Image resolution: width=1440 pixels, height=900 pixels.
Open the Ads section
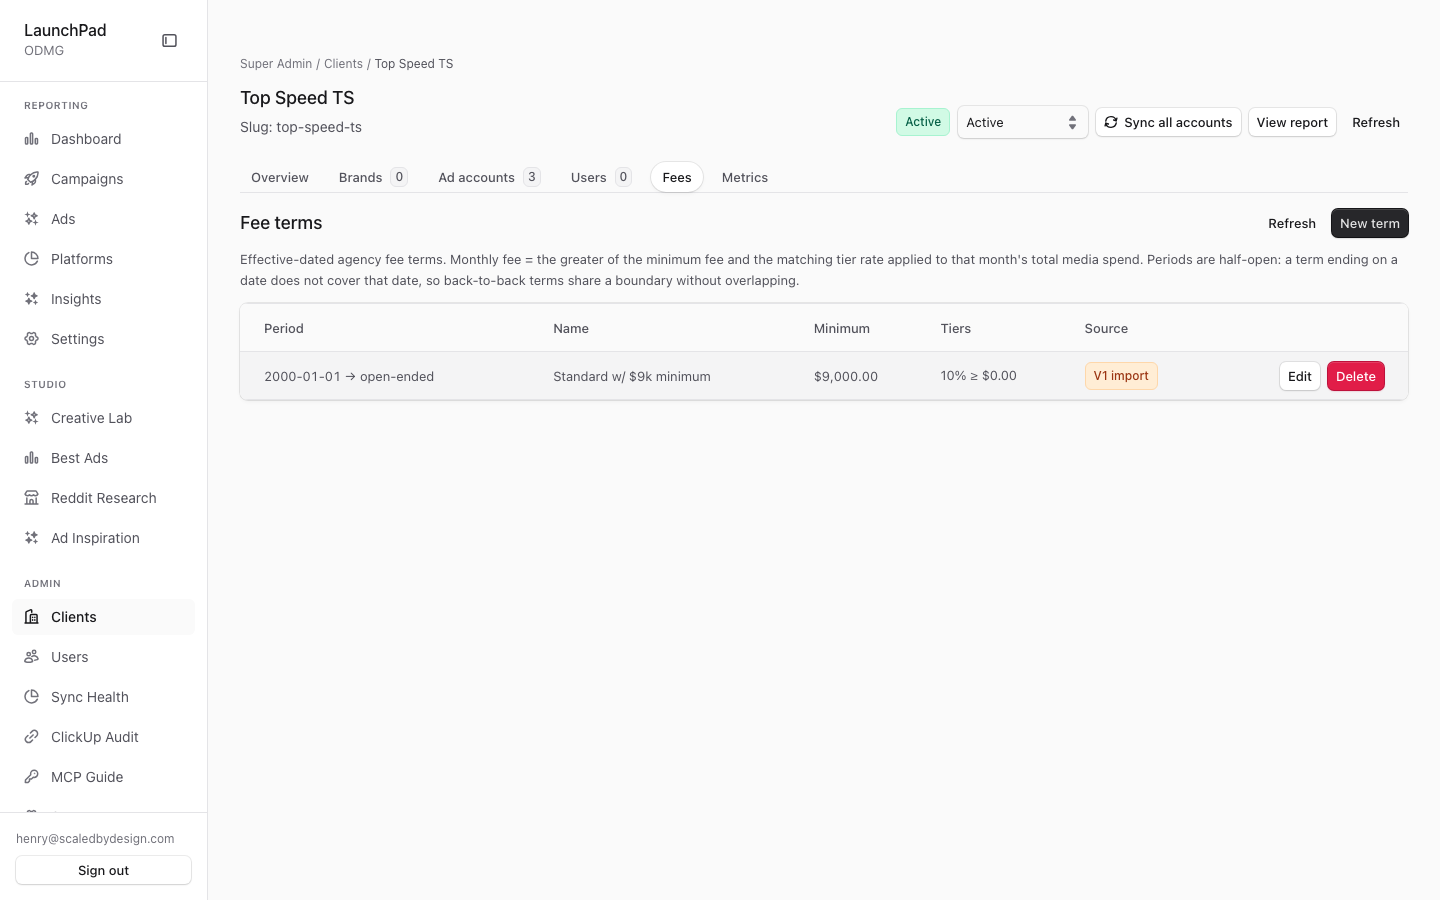coord(104,219)
